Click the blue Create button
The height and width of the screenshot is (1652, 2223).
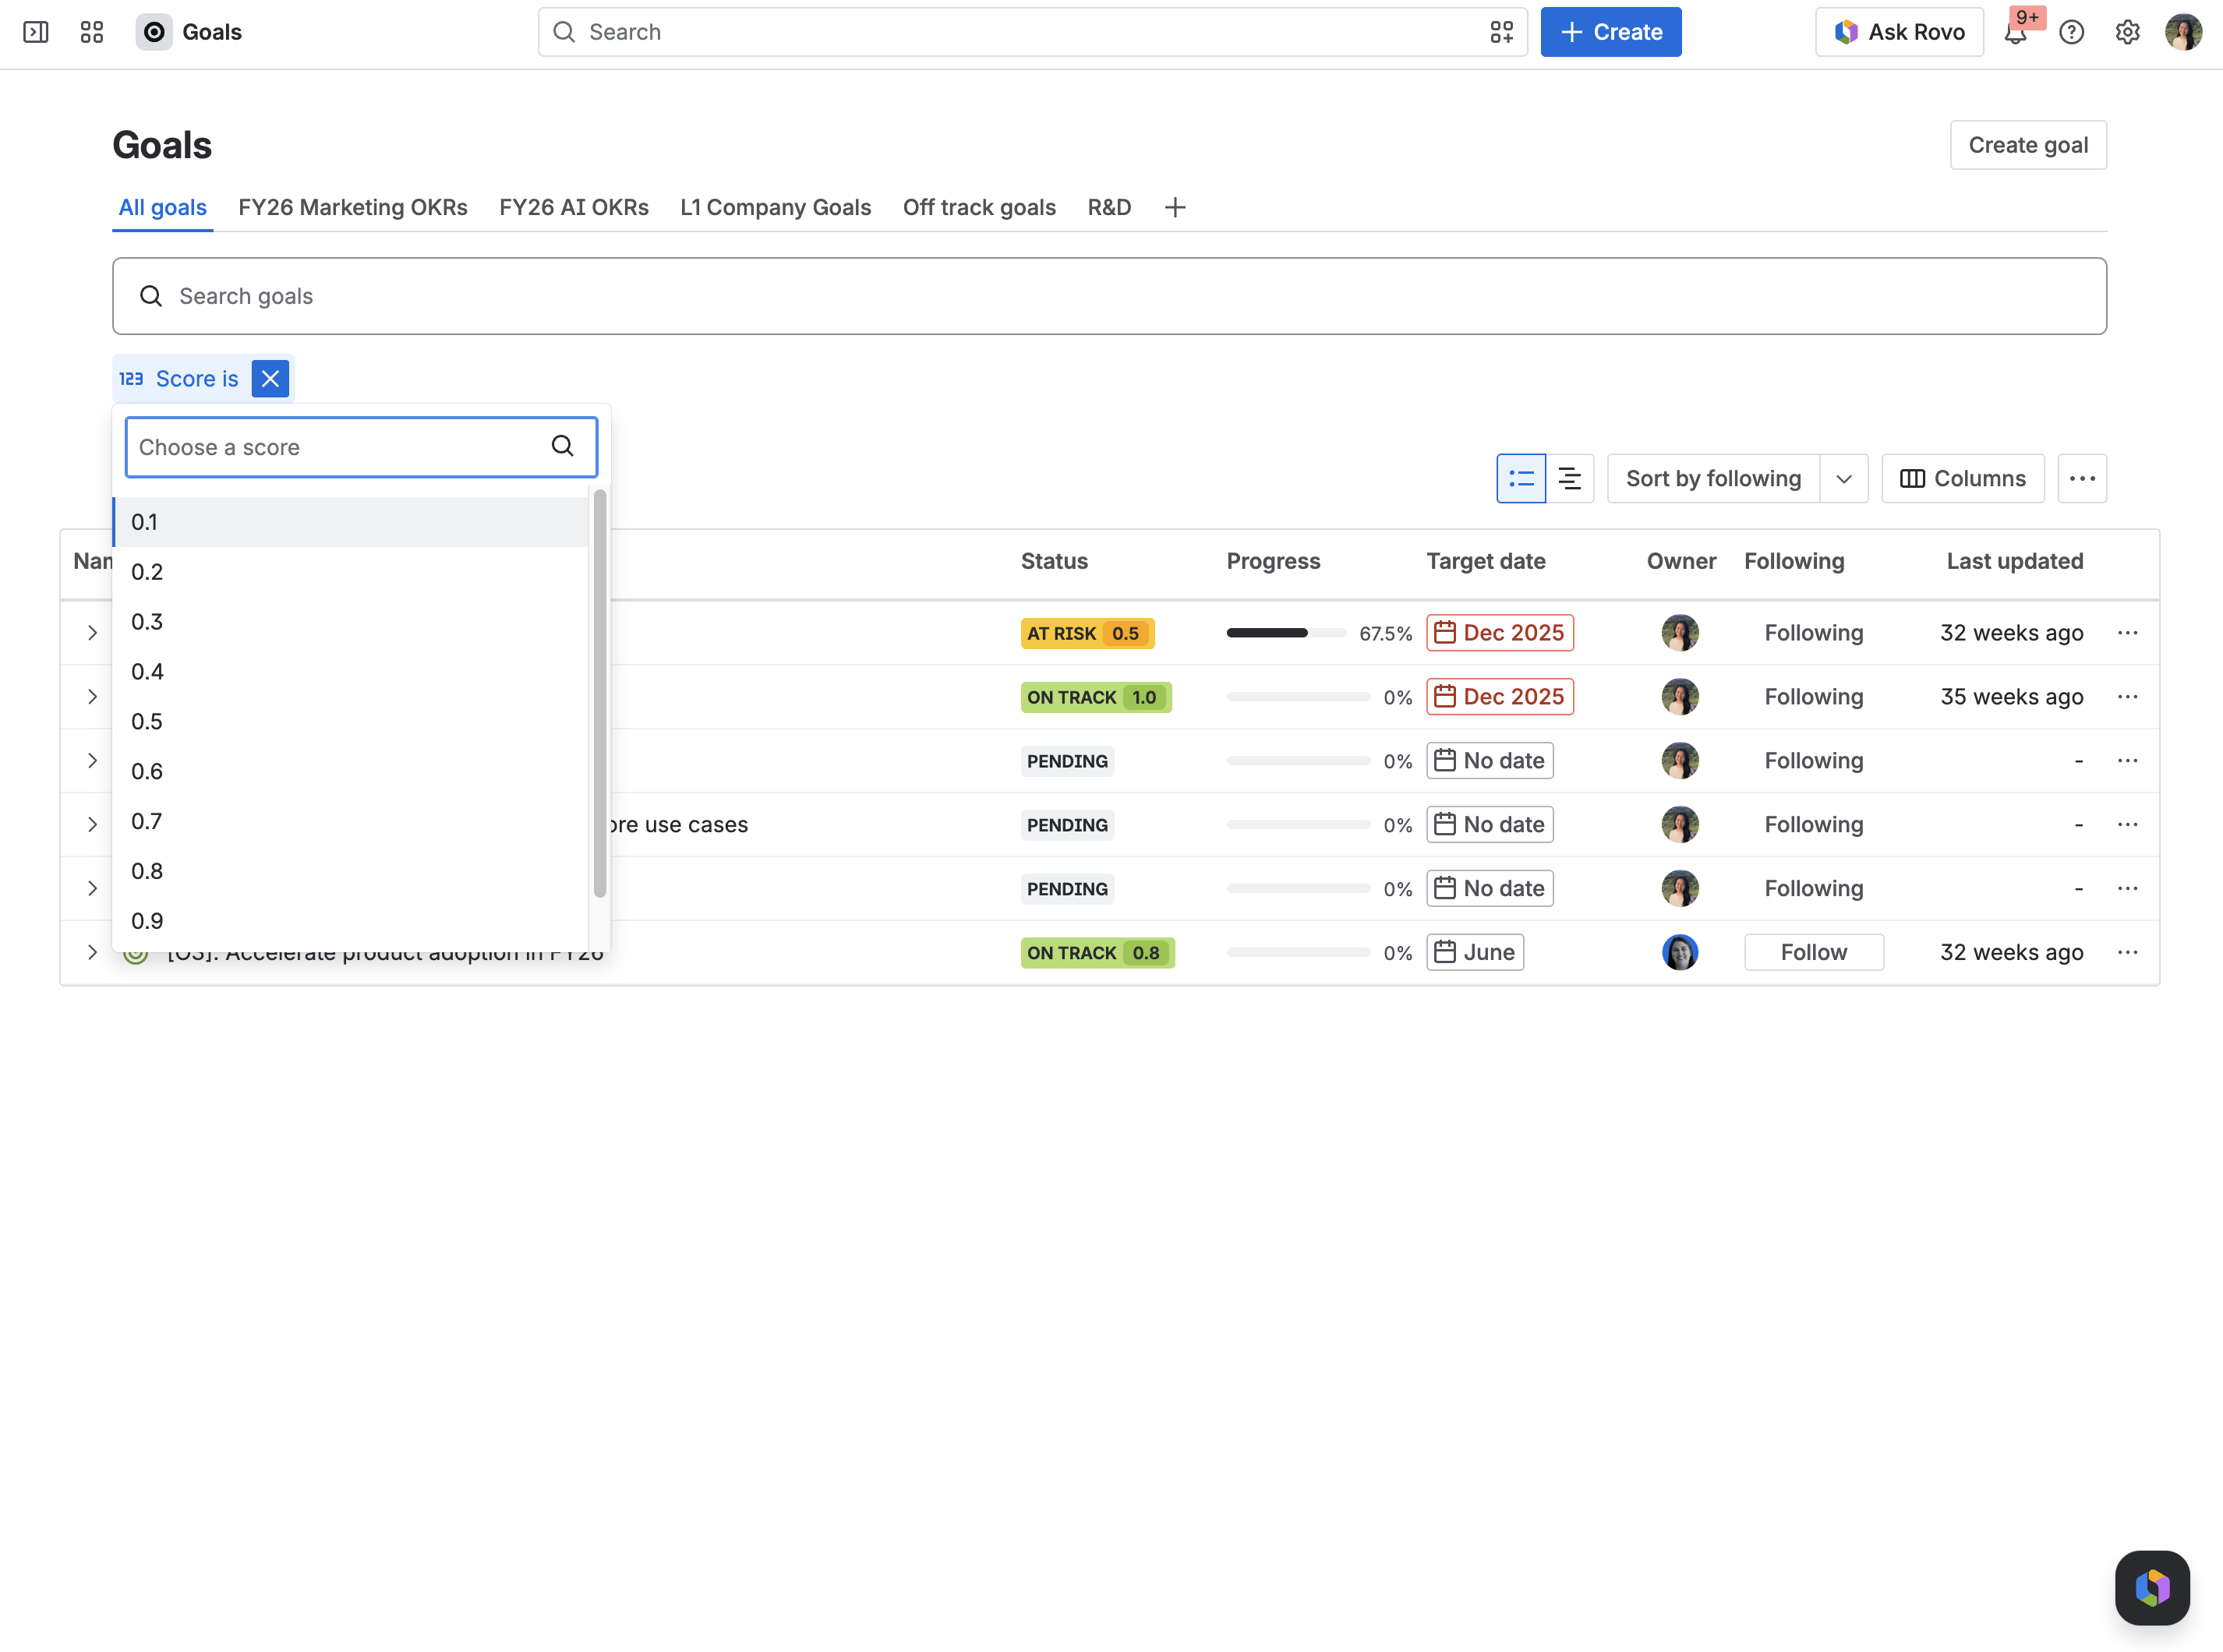click(x=1610, y=32)
